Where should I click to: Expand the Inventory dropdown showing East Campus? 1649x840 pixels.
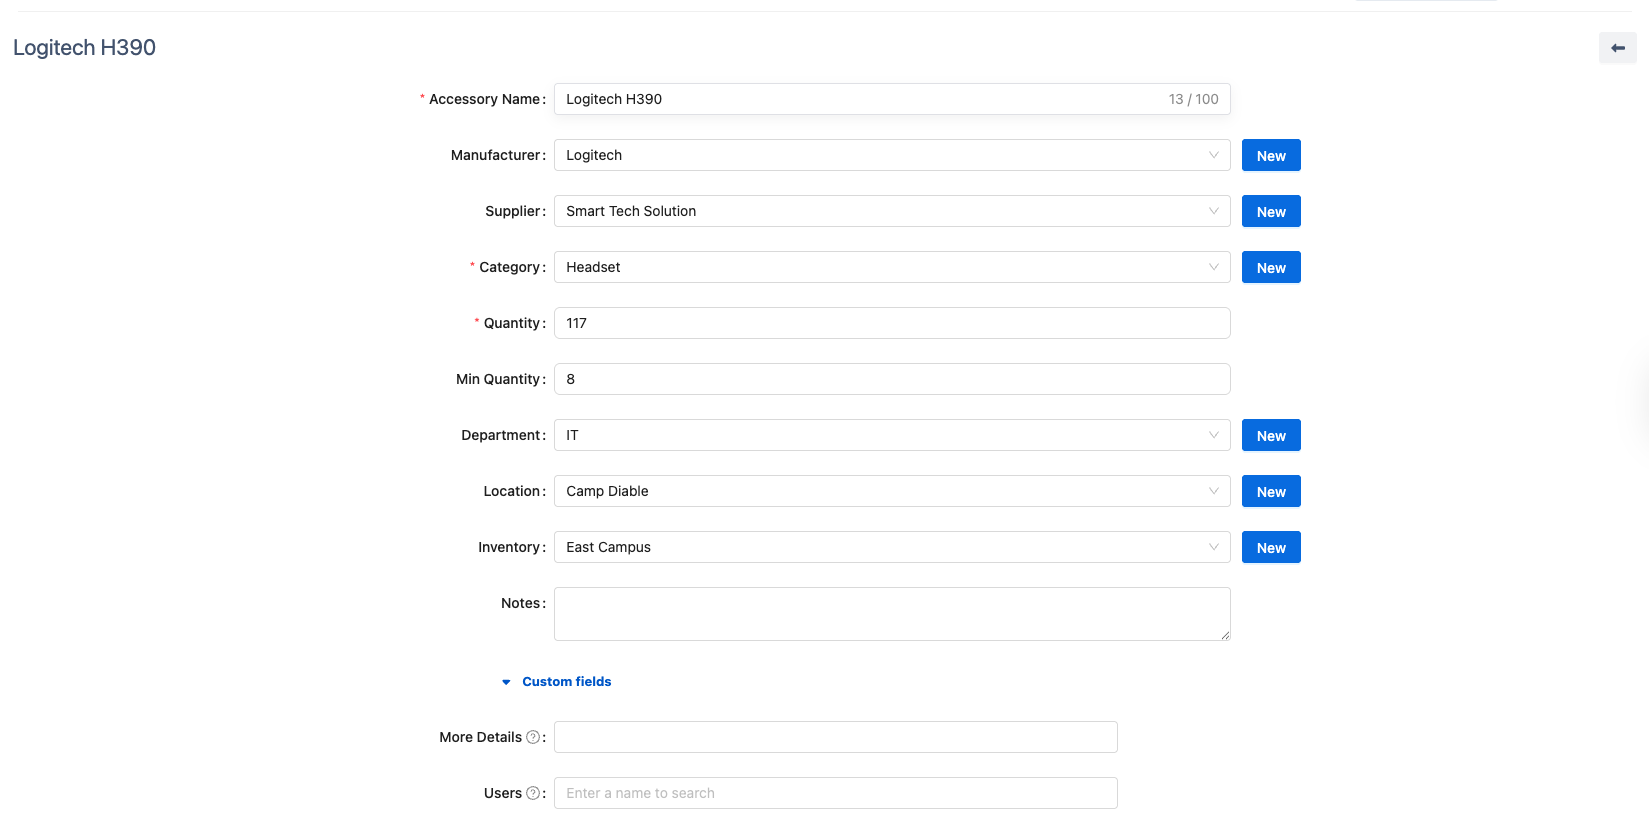[891, 547]
